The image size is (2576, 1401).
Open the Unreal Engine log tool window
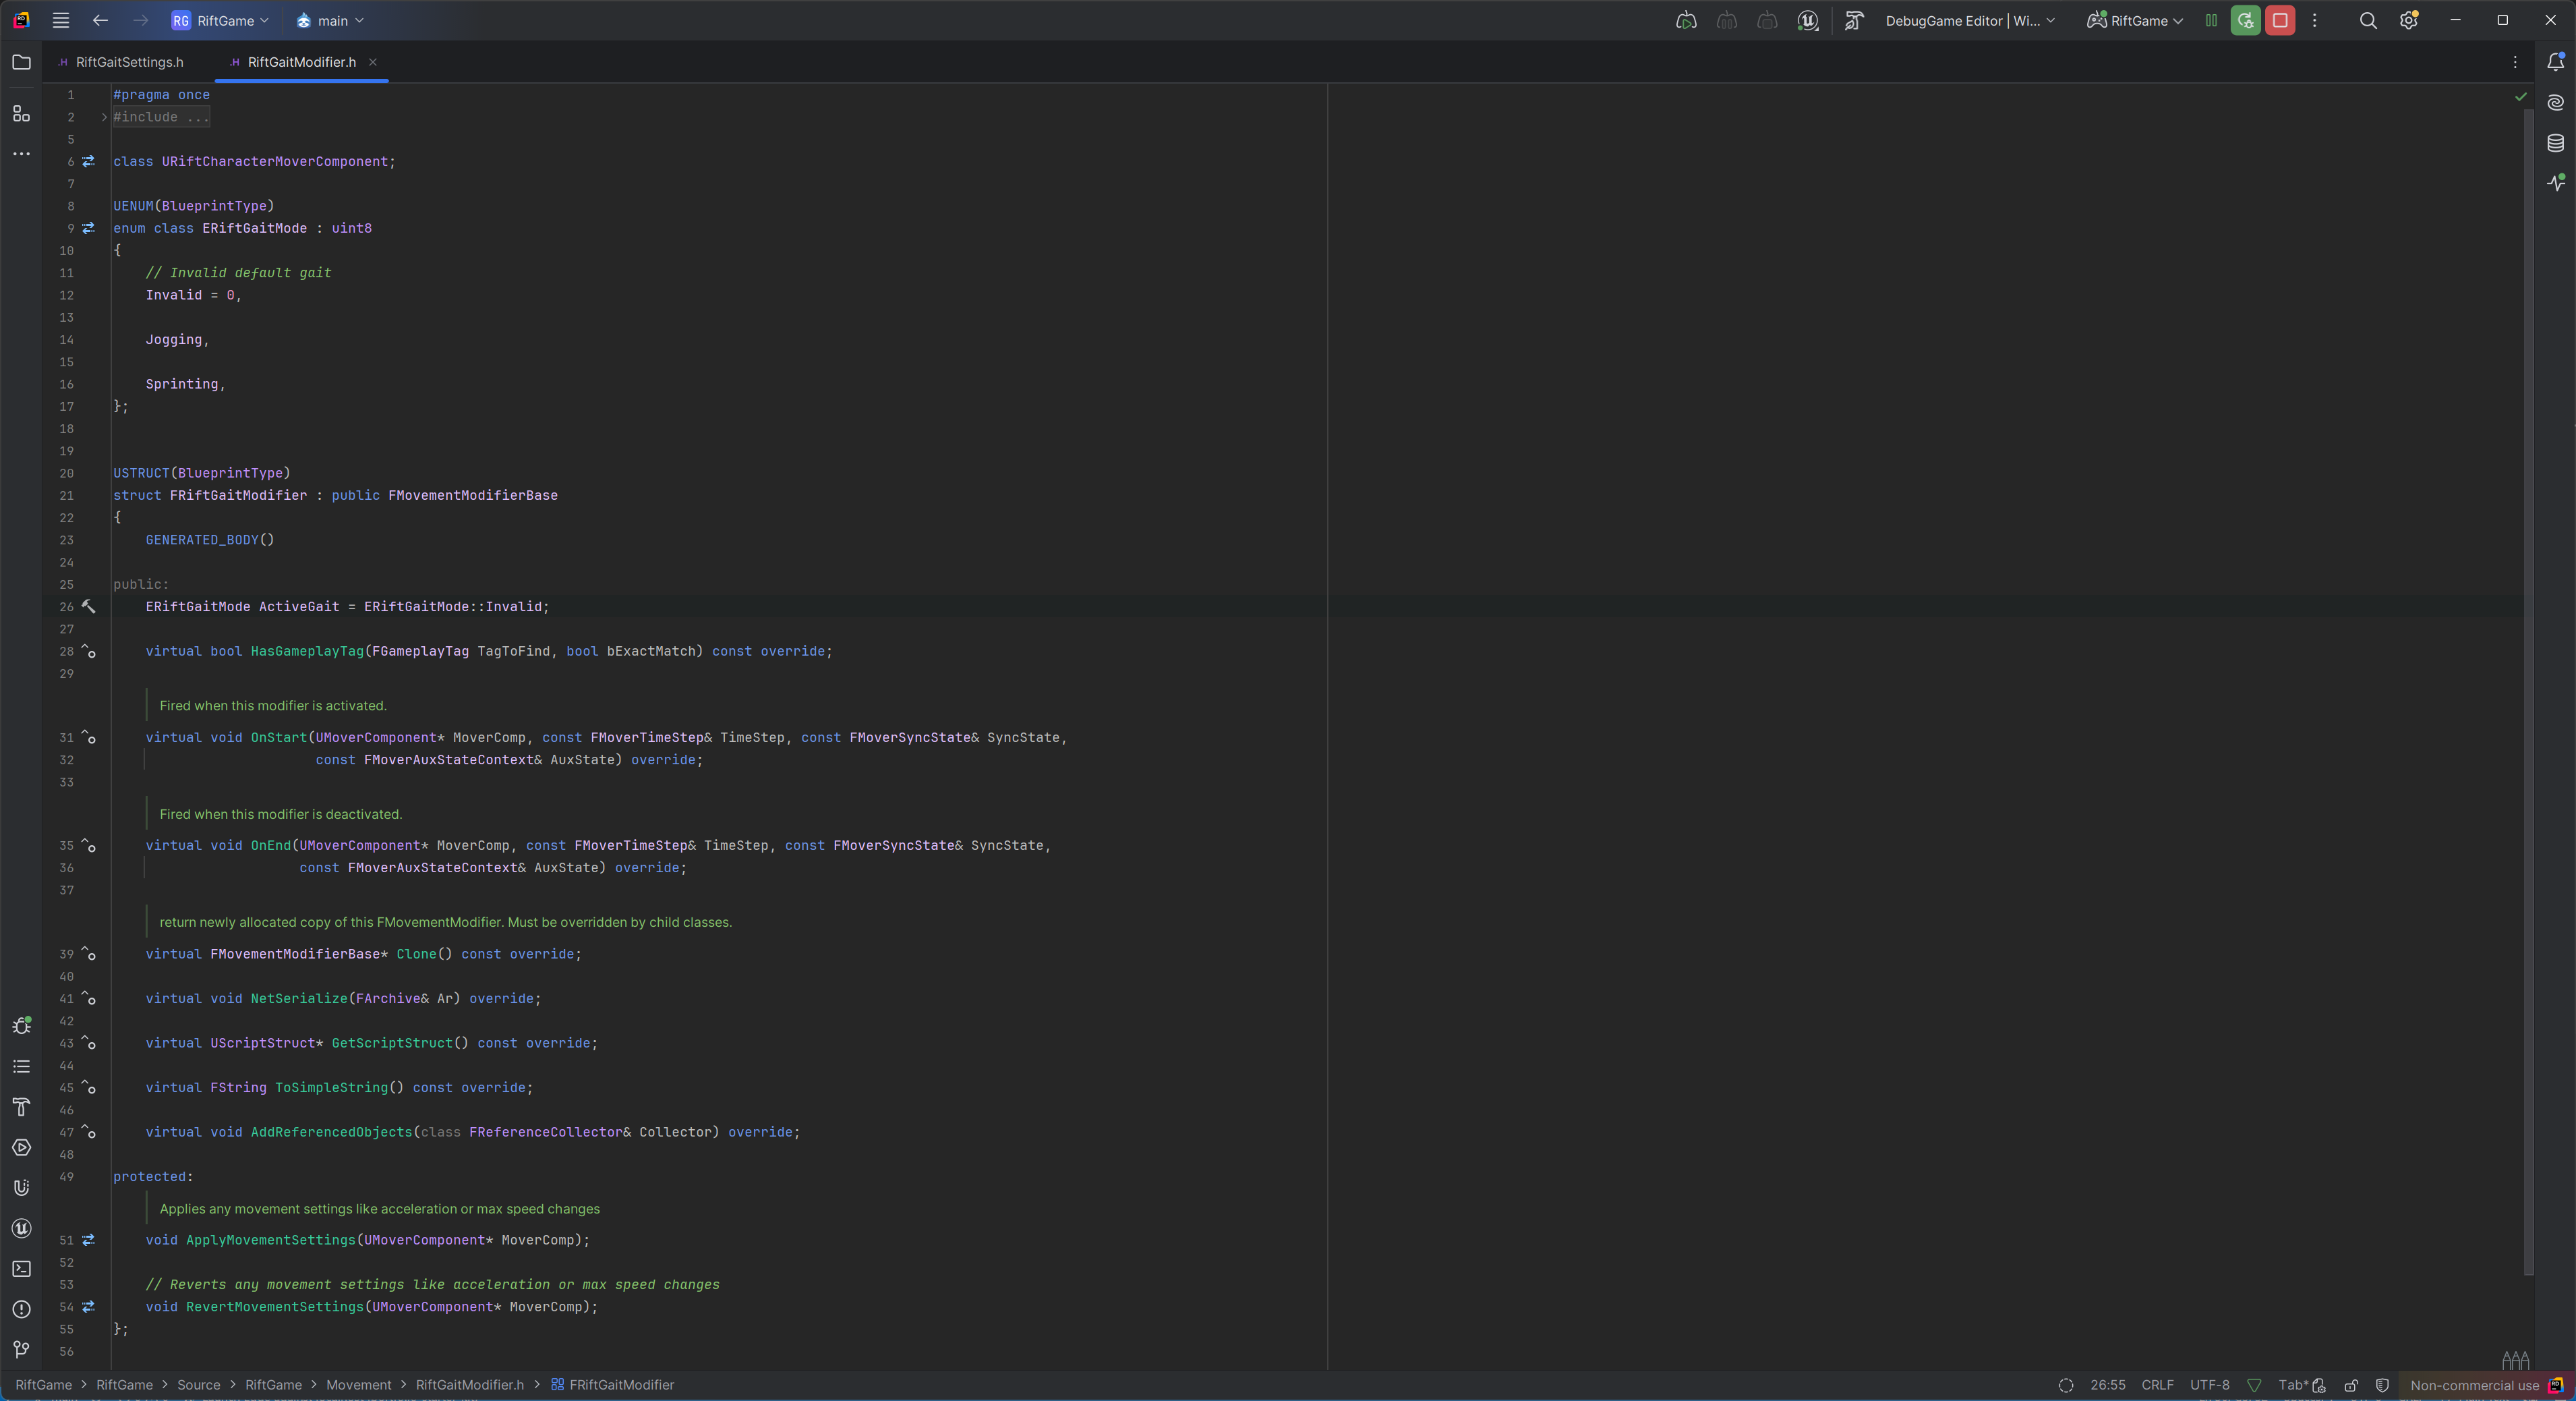point(21,1228)
